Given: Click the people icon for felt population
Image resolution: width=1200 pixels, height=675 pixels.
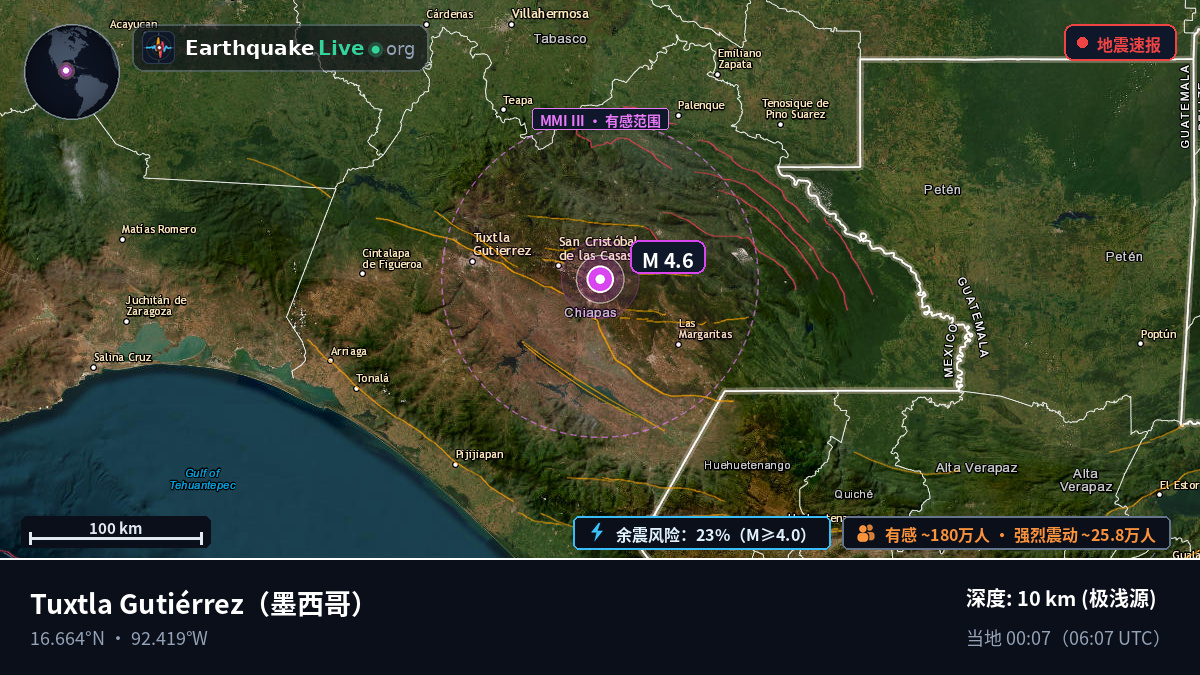Looking at the screenshot, I should point(866,534).
